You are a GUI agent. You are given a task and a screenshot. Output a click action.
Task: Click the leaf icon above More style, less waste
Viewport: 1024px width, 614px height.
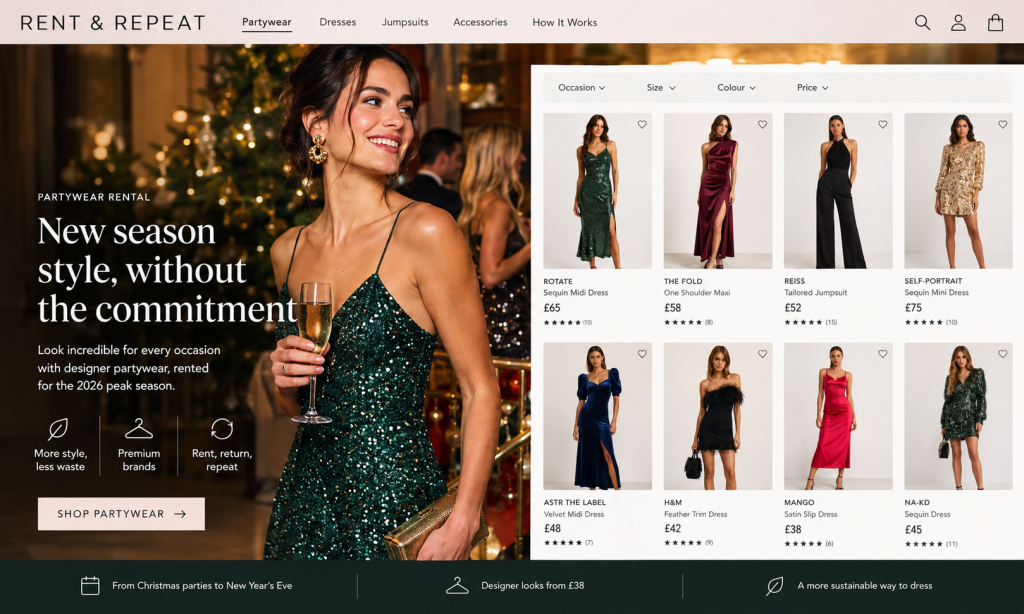point(58,429)
